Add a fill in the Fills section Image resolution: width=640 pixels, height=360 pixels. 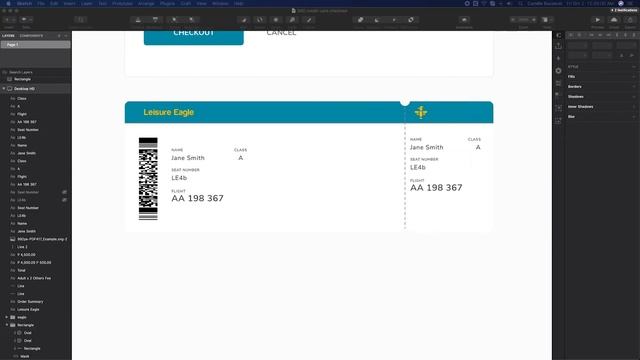click(x=634, y=77)
